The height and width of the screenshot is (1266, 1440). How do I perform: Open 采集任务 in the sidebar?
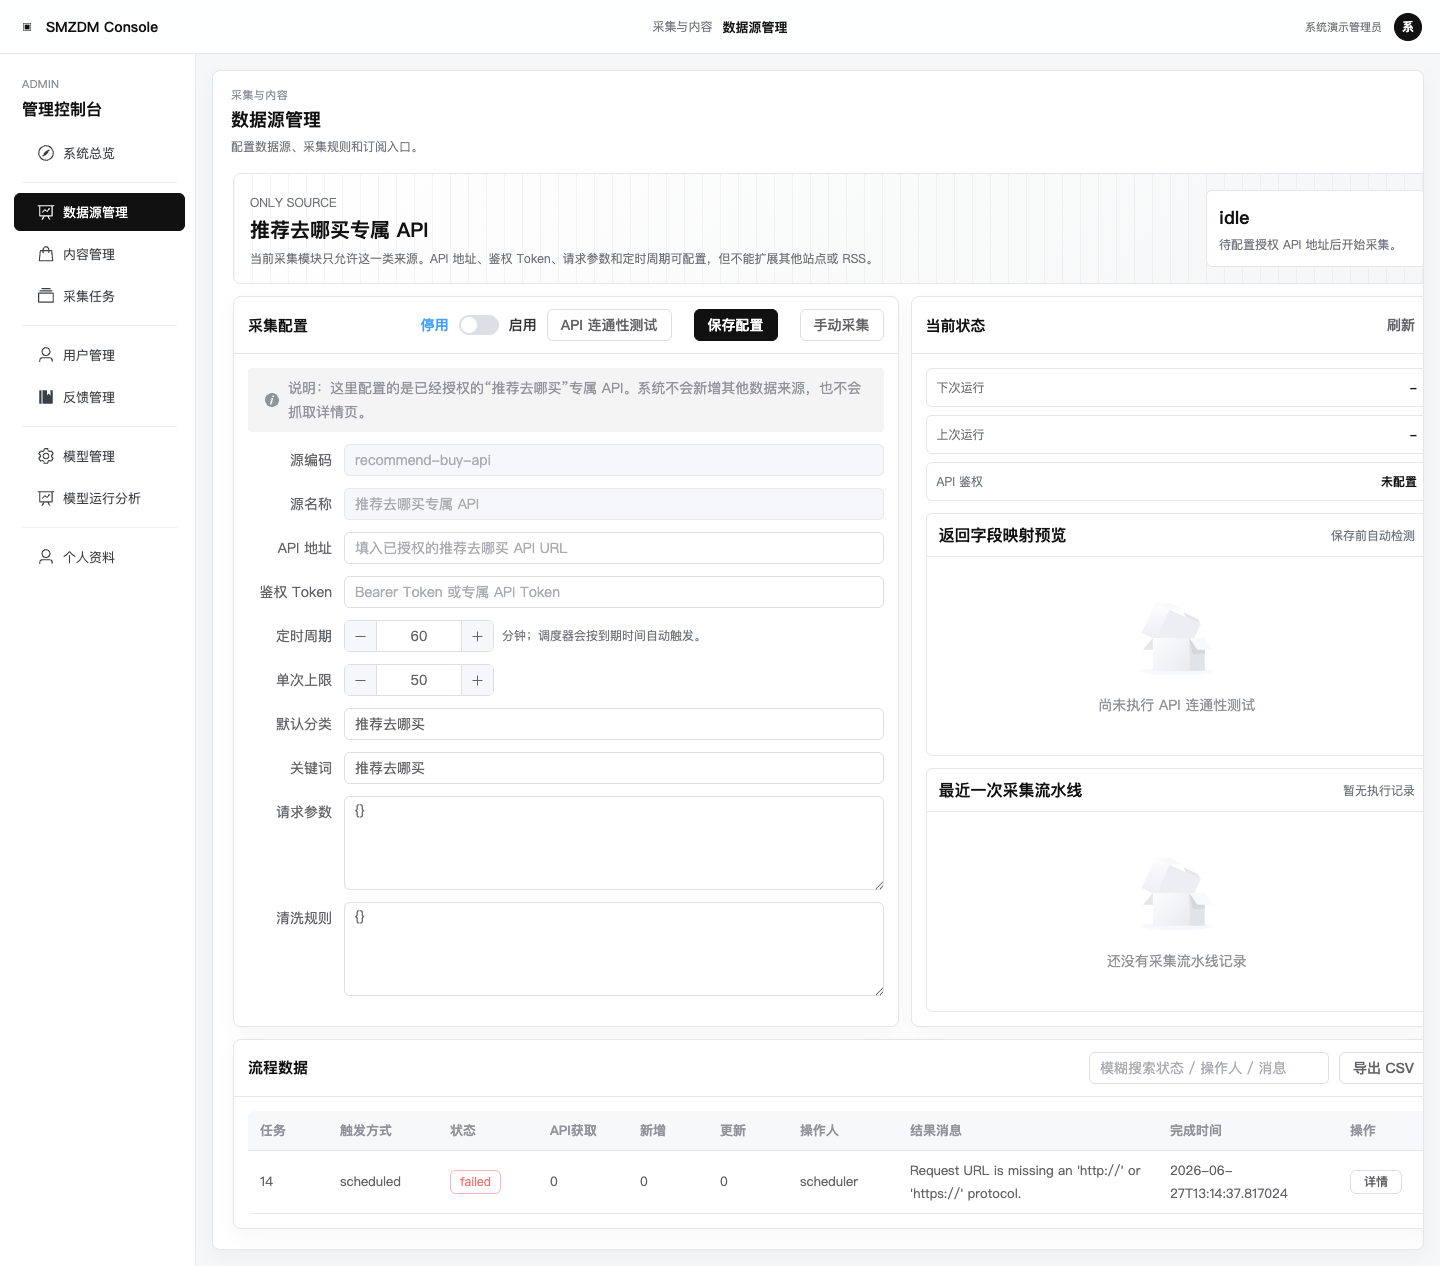[x=99, y=296]
